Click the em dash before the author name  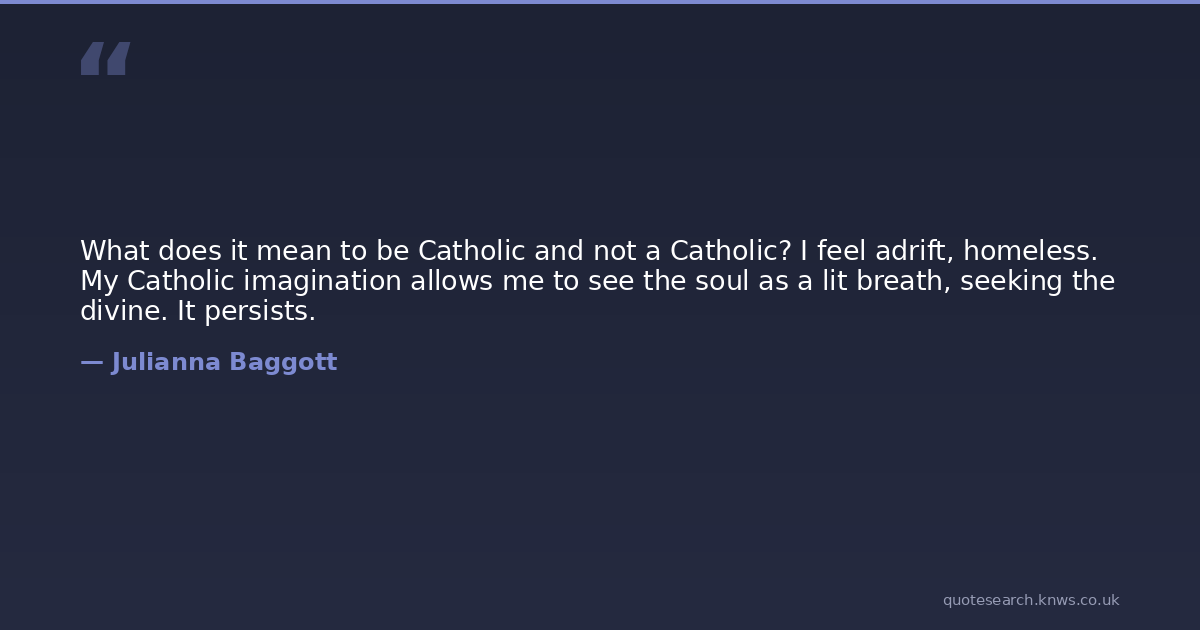point(91,362)
